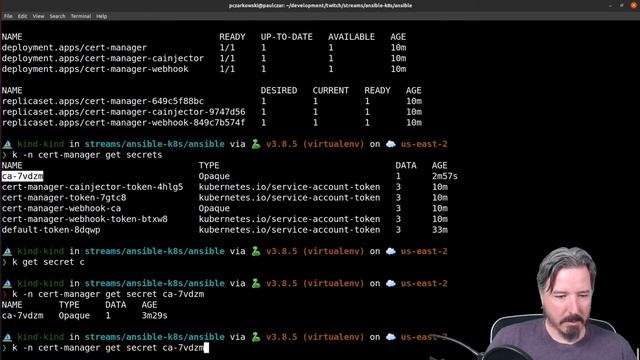Click the 2m57s age value

tap(444, 176)
